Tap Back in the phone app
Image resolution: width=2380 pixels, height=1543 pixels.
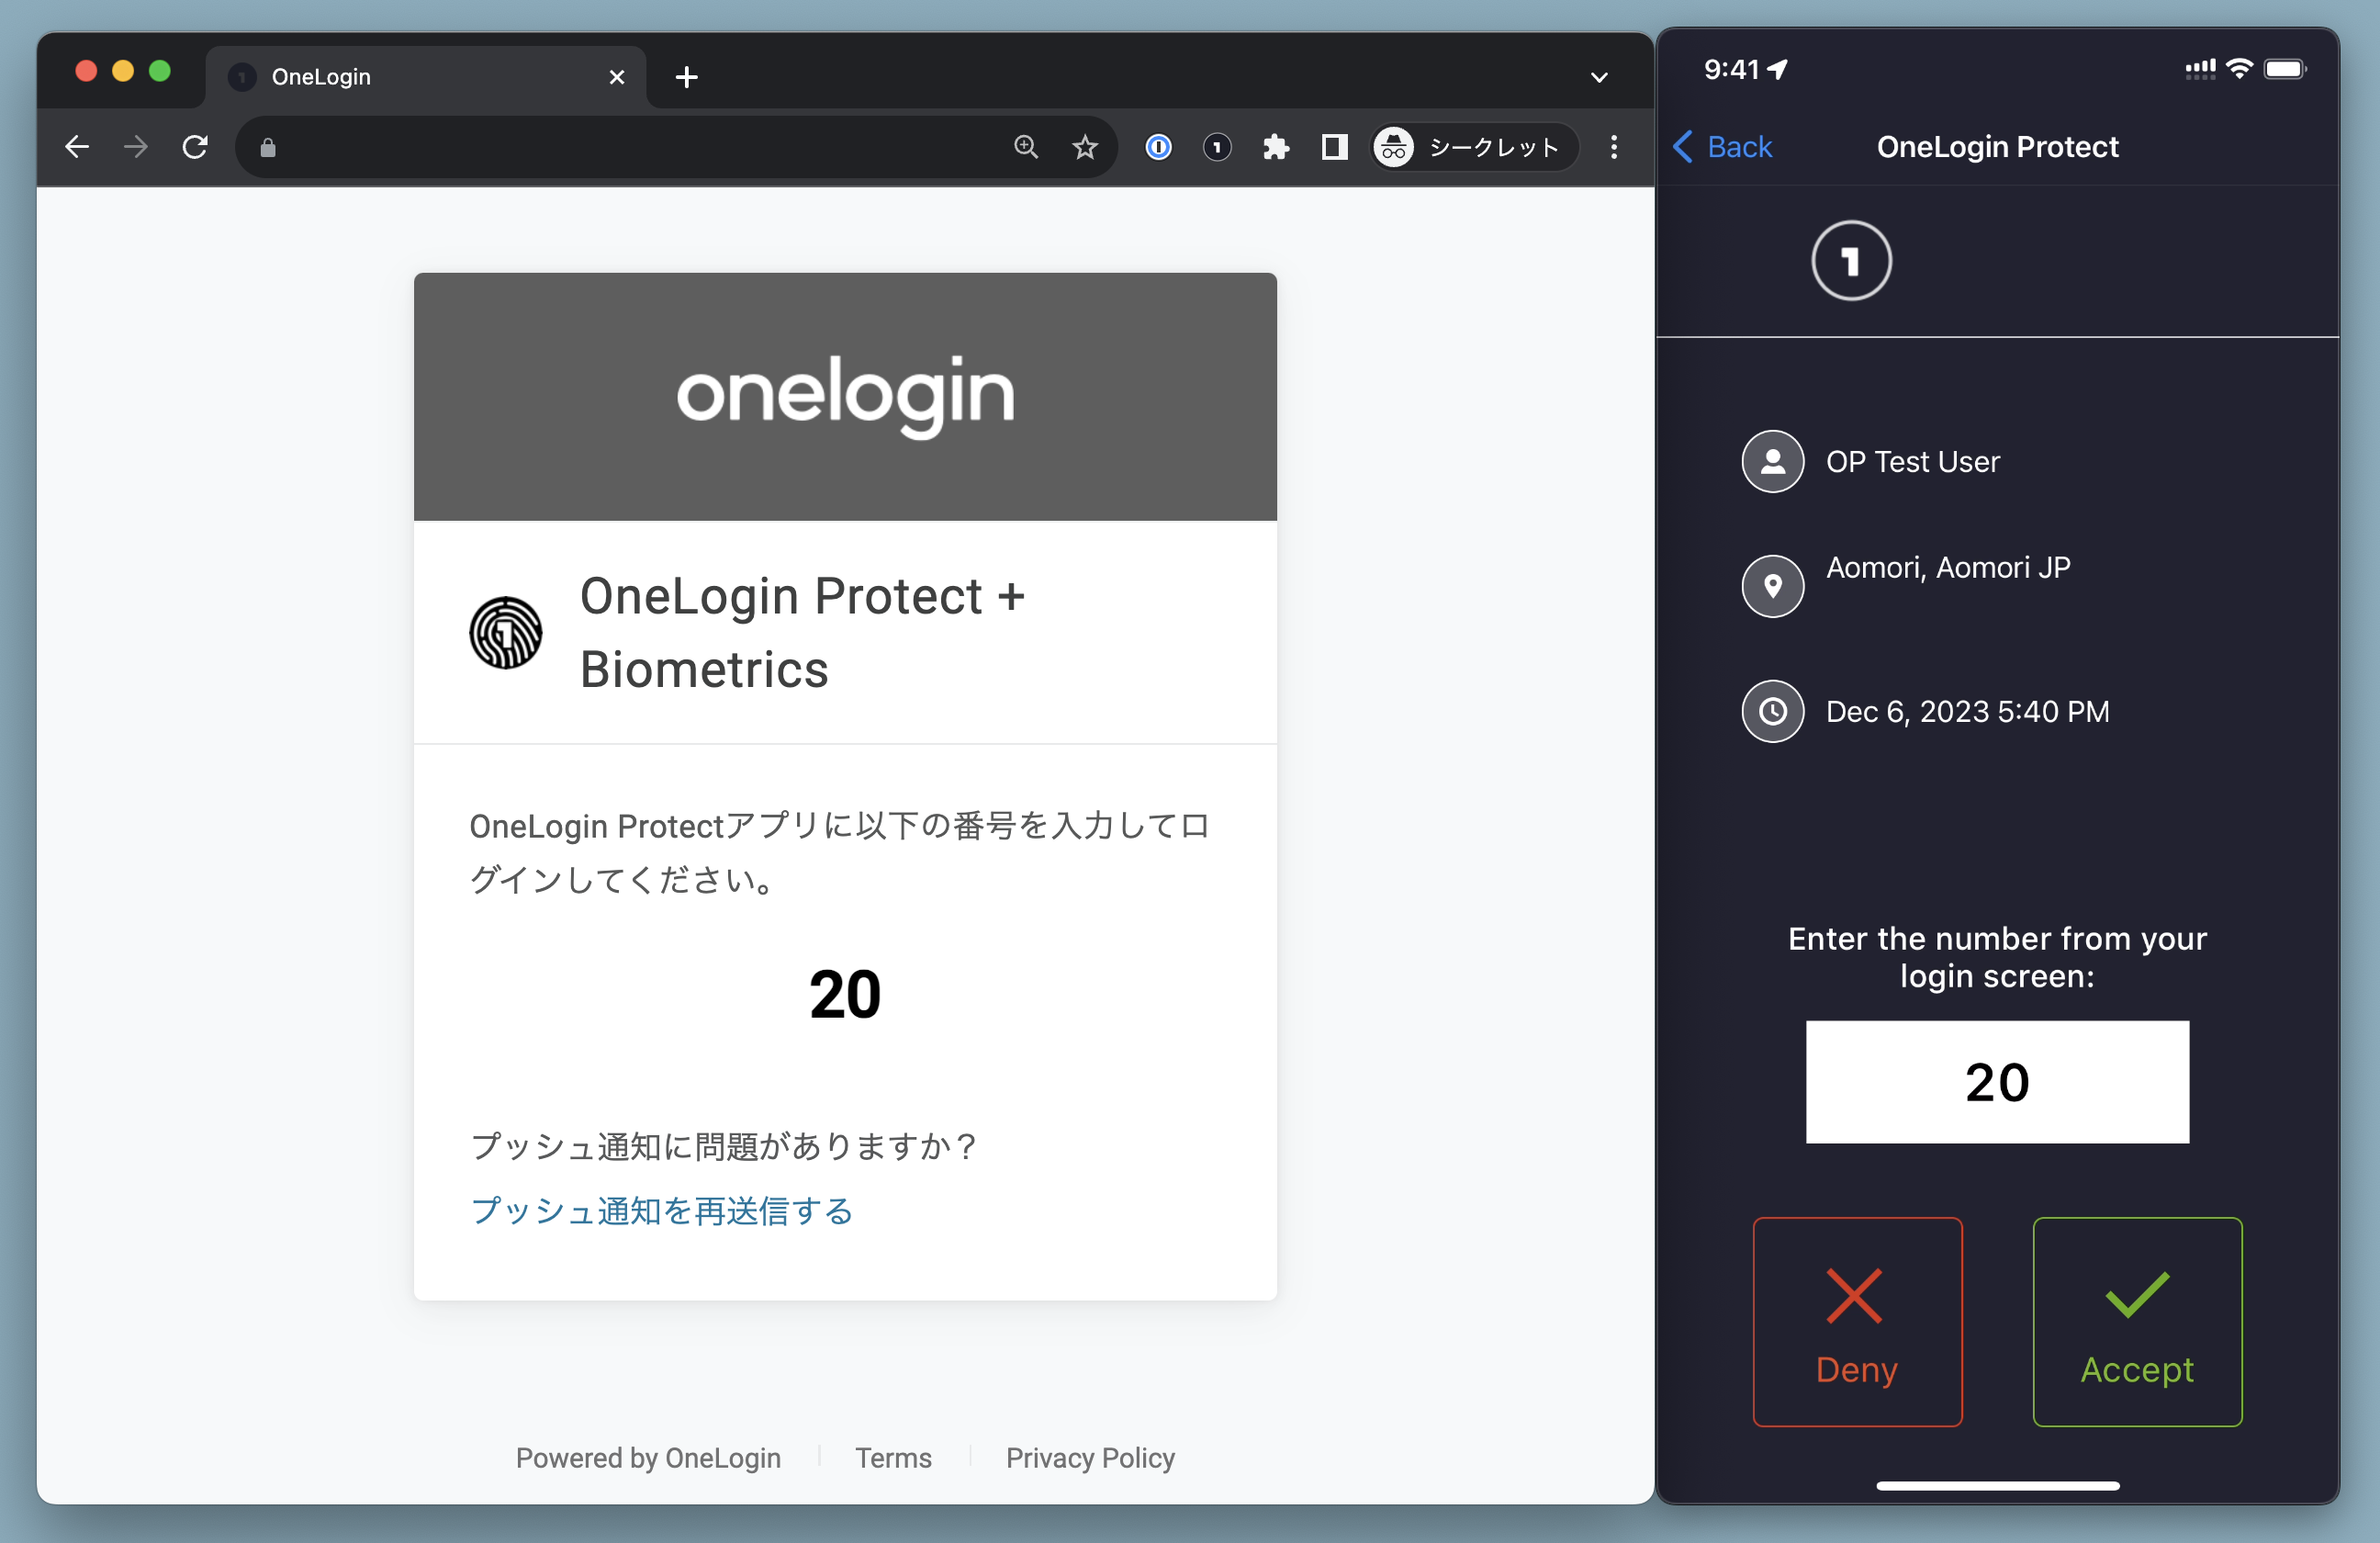[1722, 147]
